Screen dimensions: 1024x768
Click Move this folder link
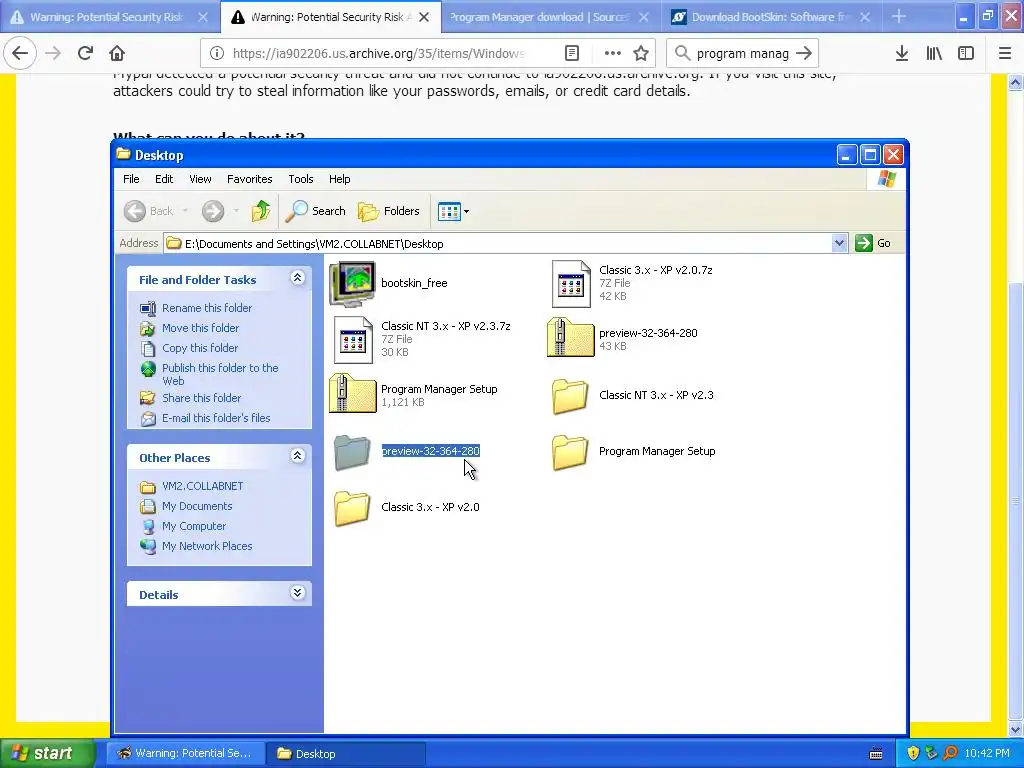(200, 328)
